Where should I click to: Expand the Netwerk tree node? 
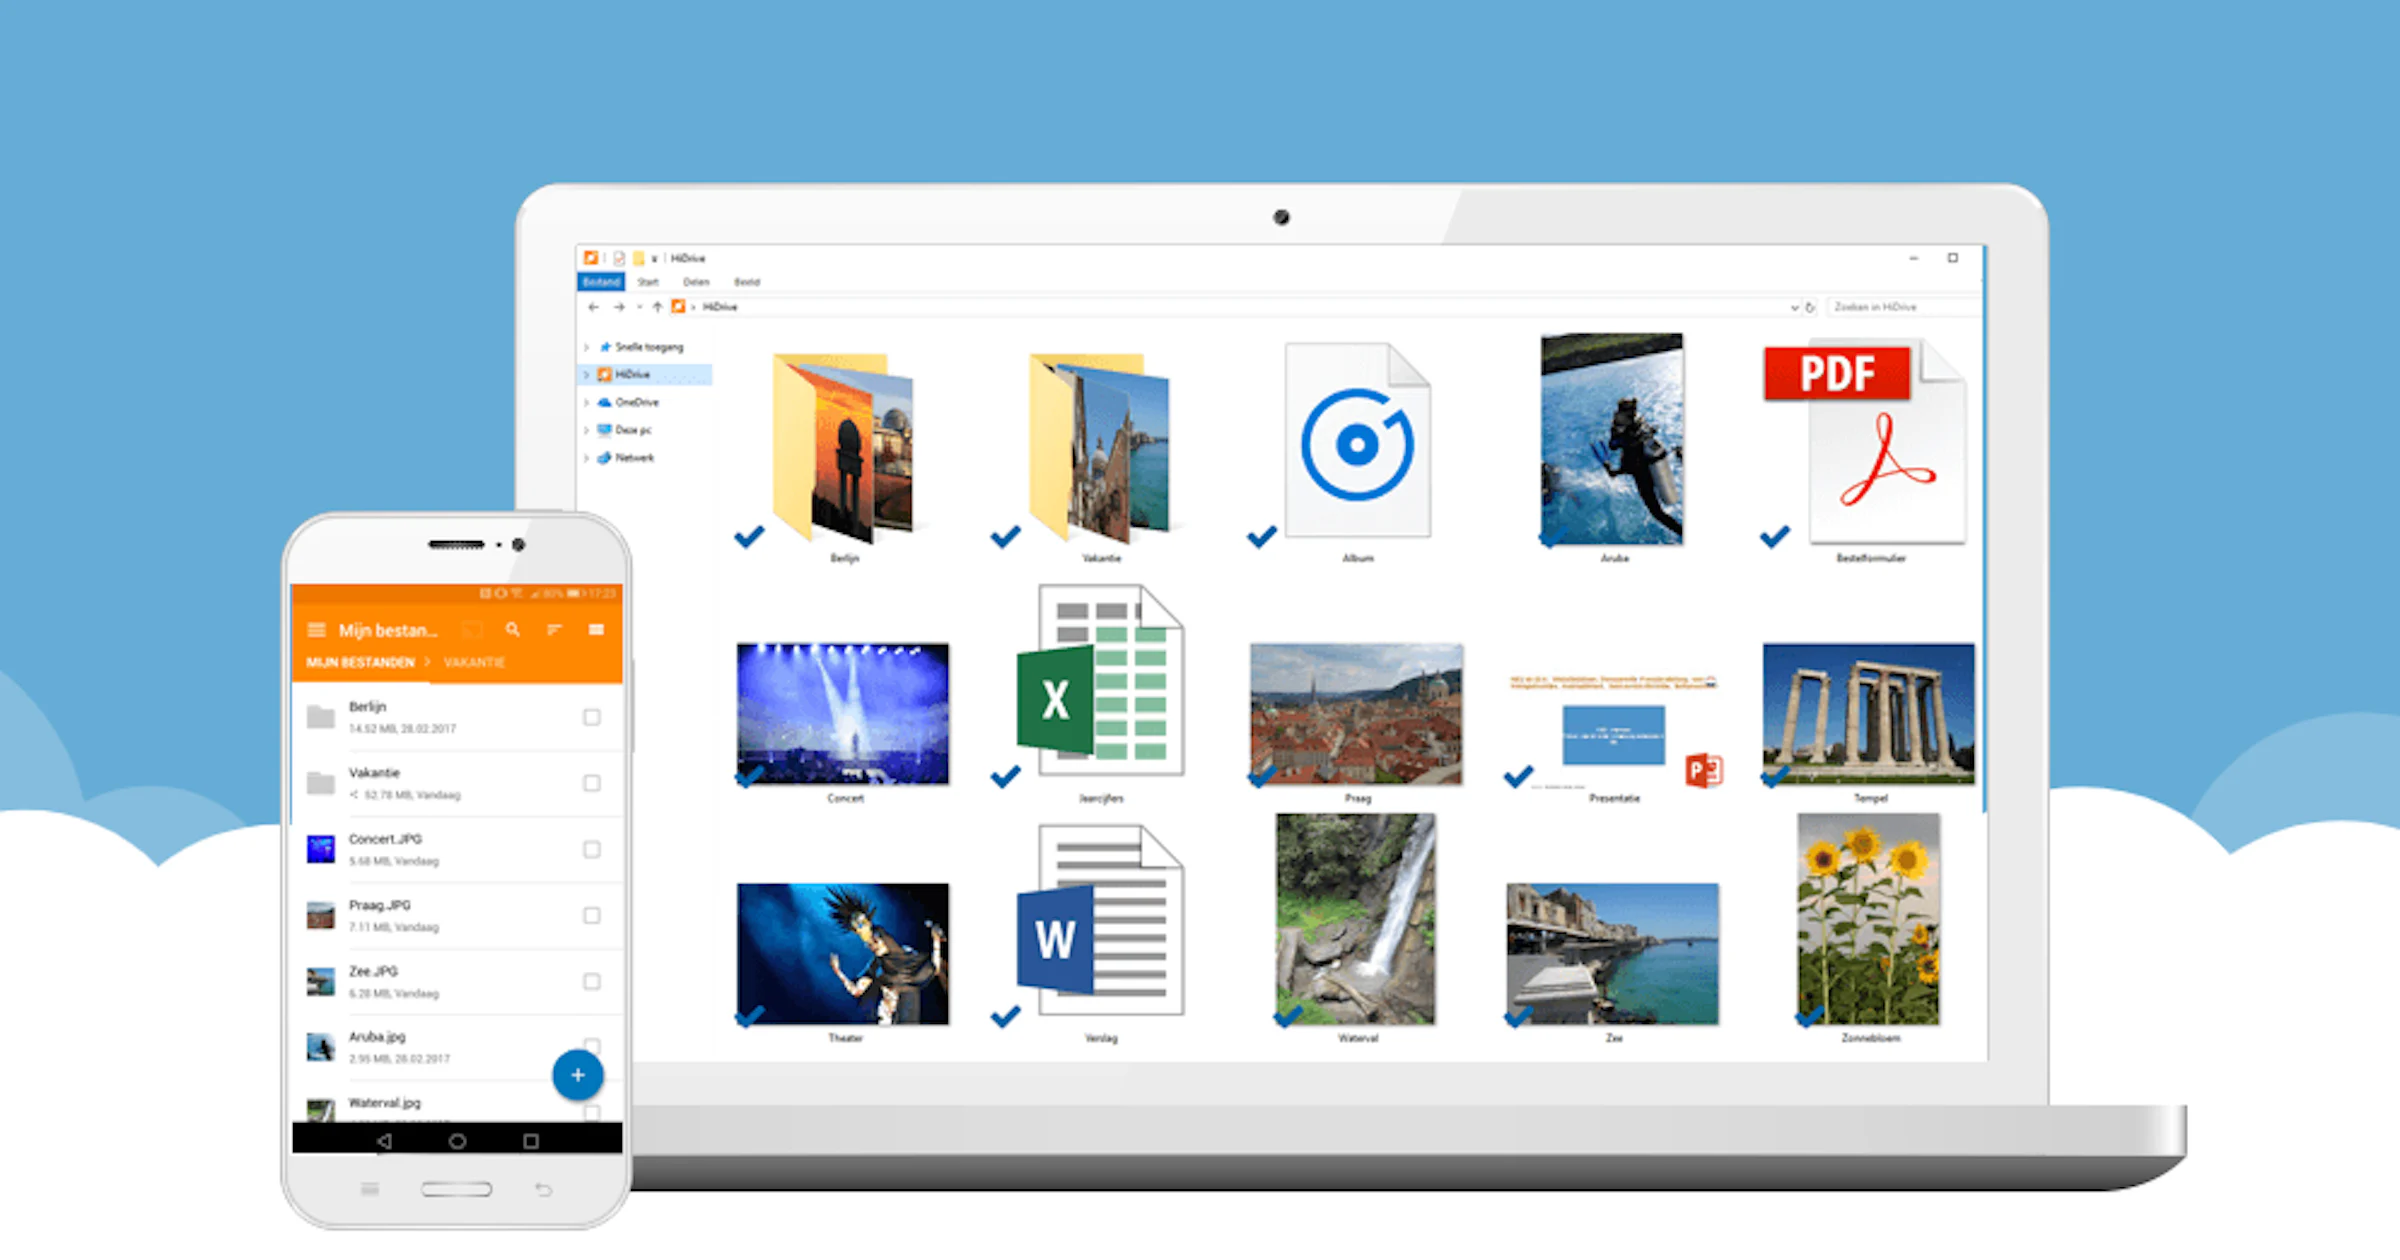586,458
